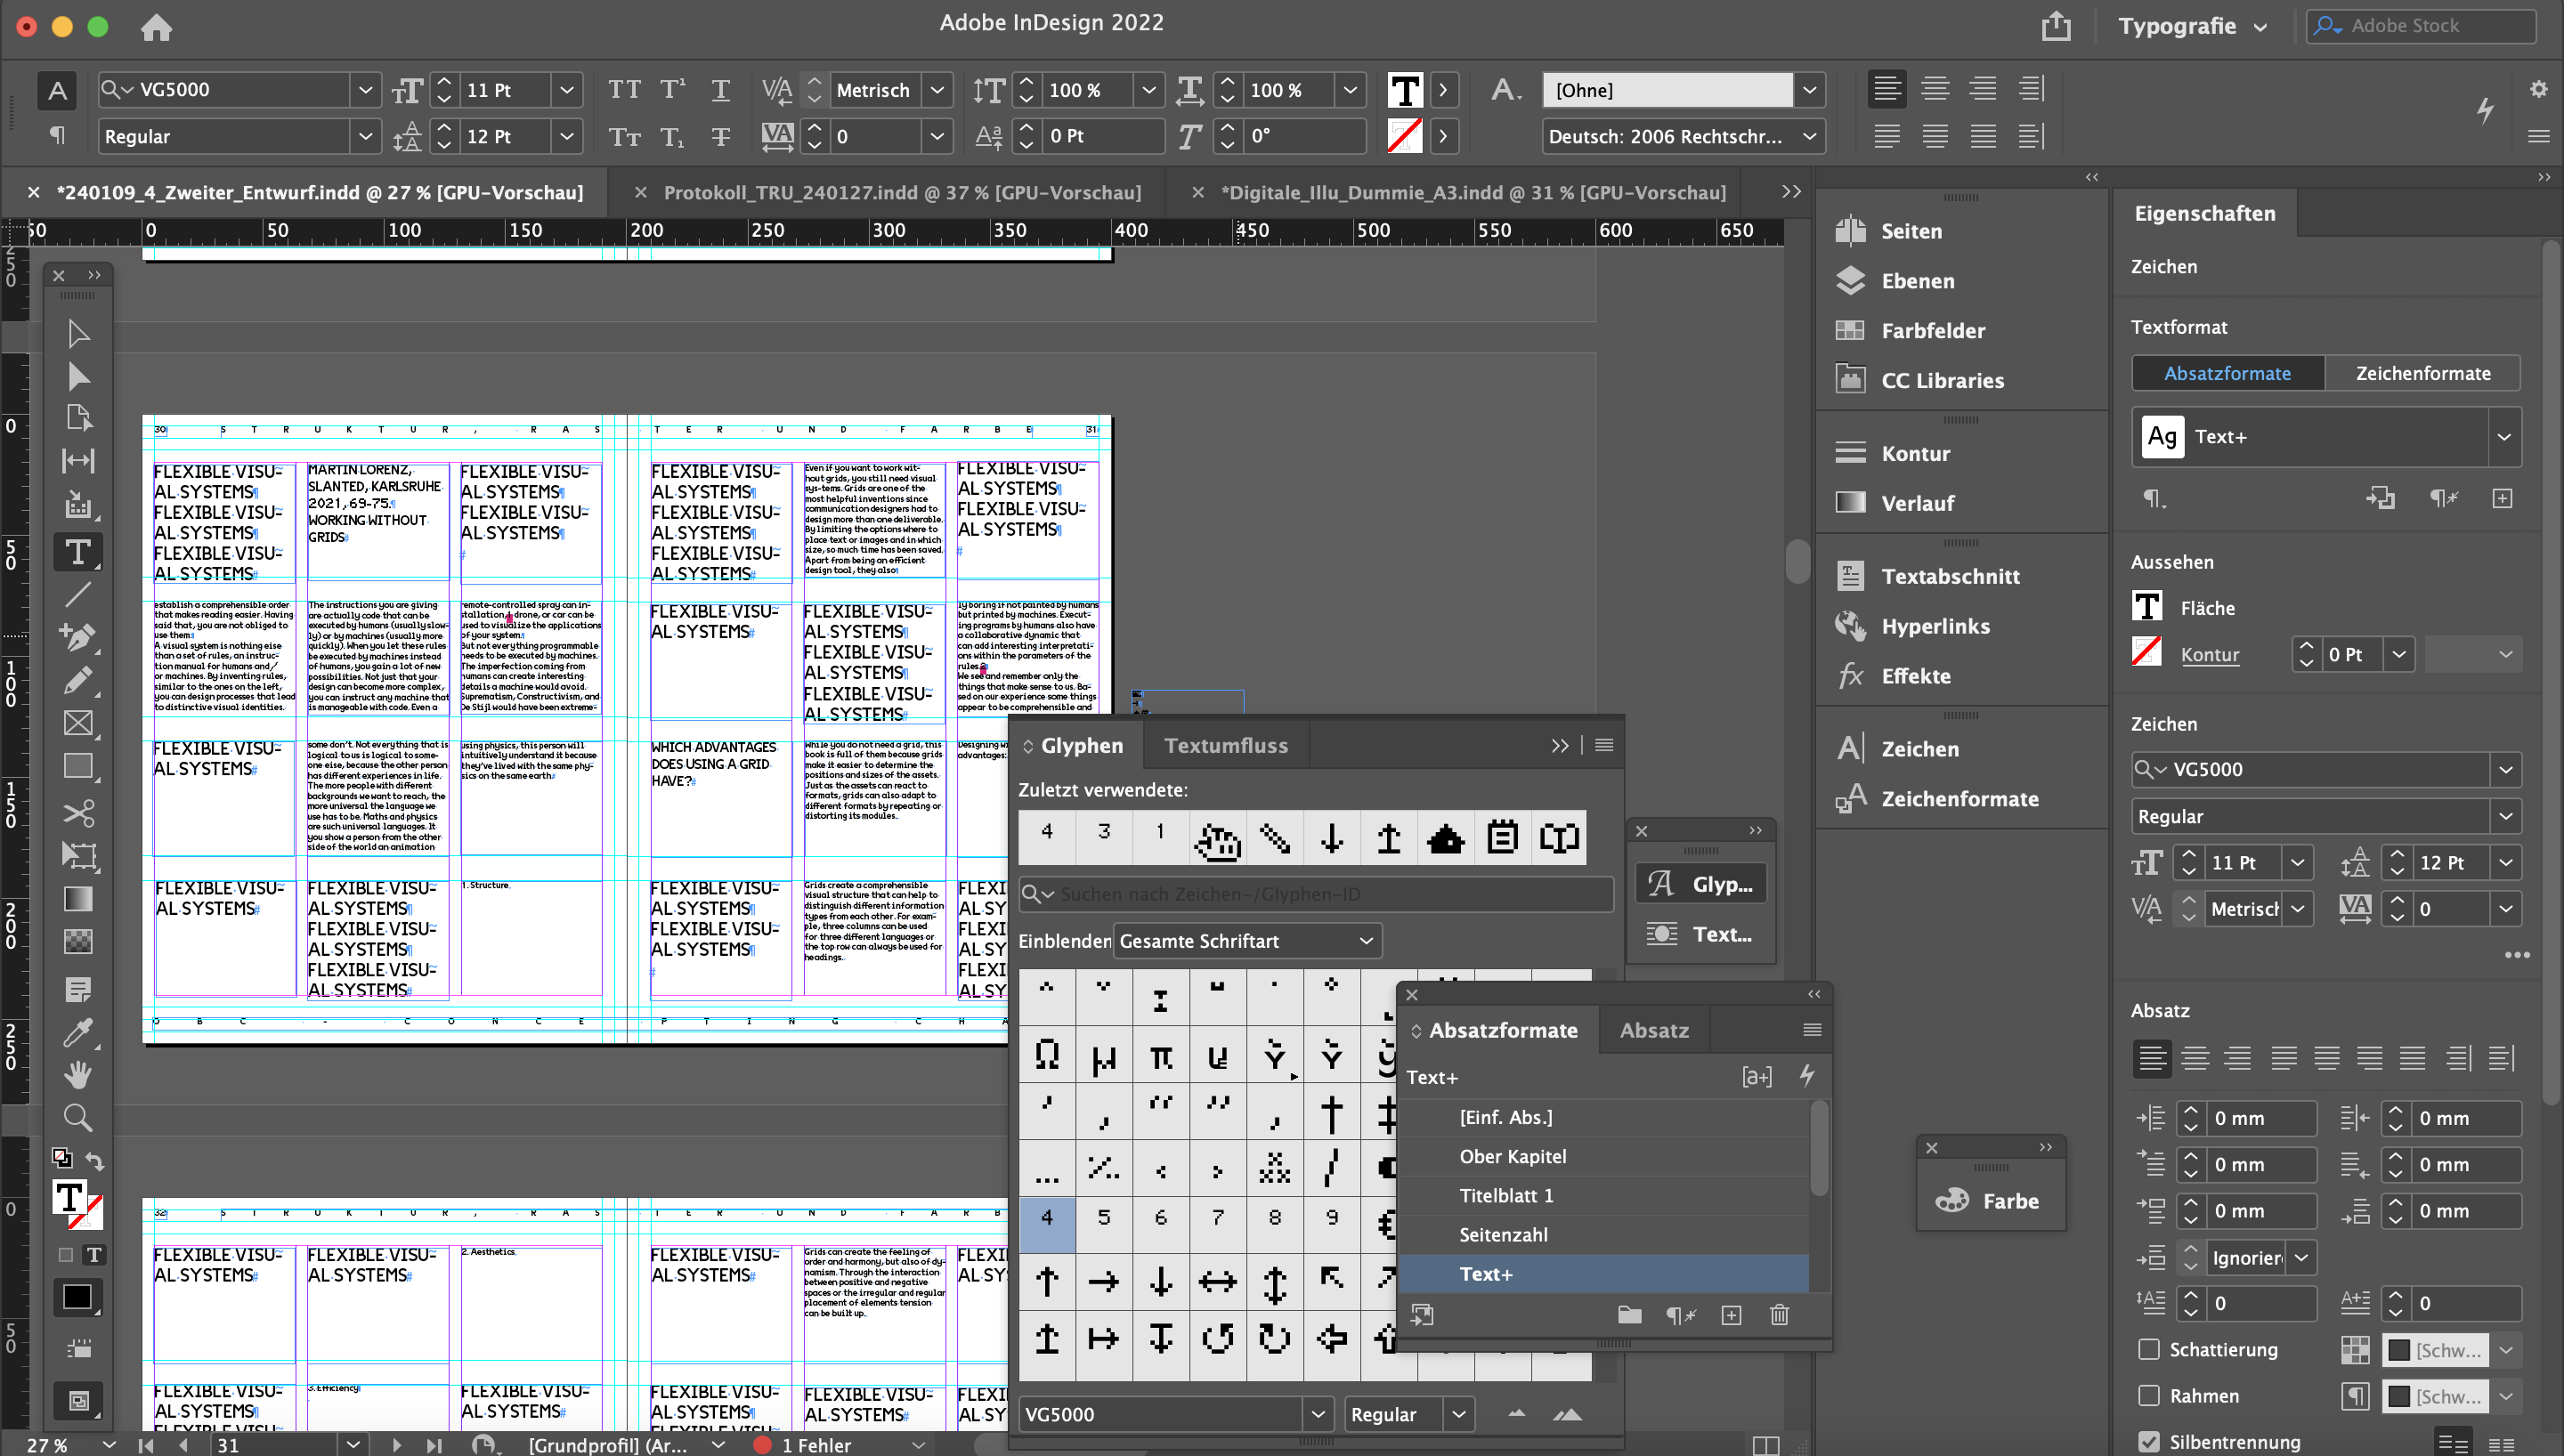This screenshot has width=2564, height=1456.
Task: Open the Typografie workspace switcher
Action: pos(2192,26)
